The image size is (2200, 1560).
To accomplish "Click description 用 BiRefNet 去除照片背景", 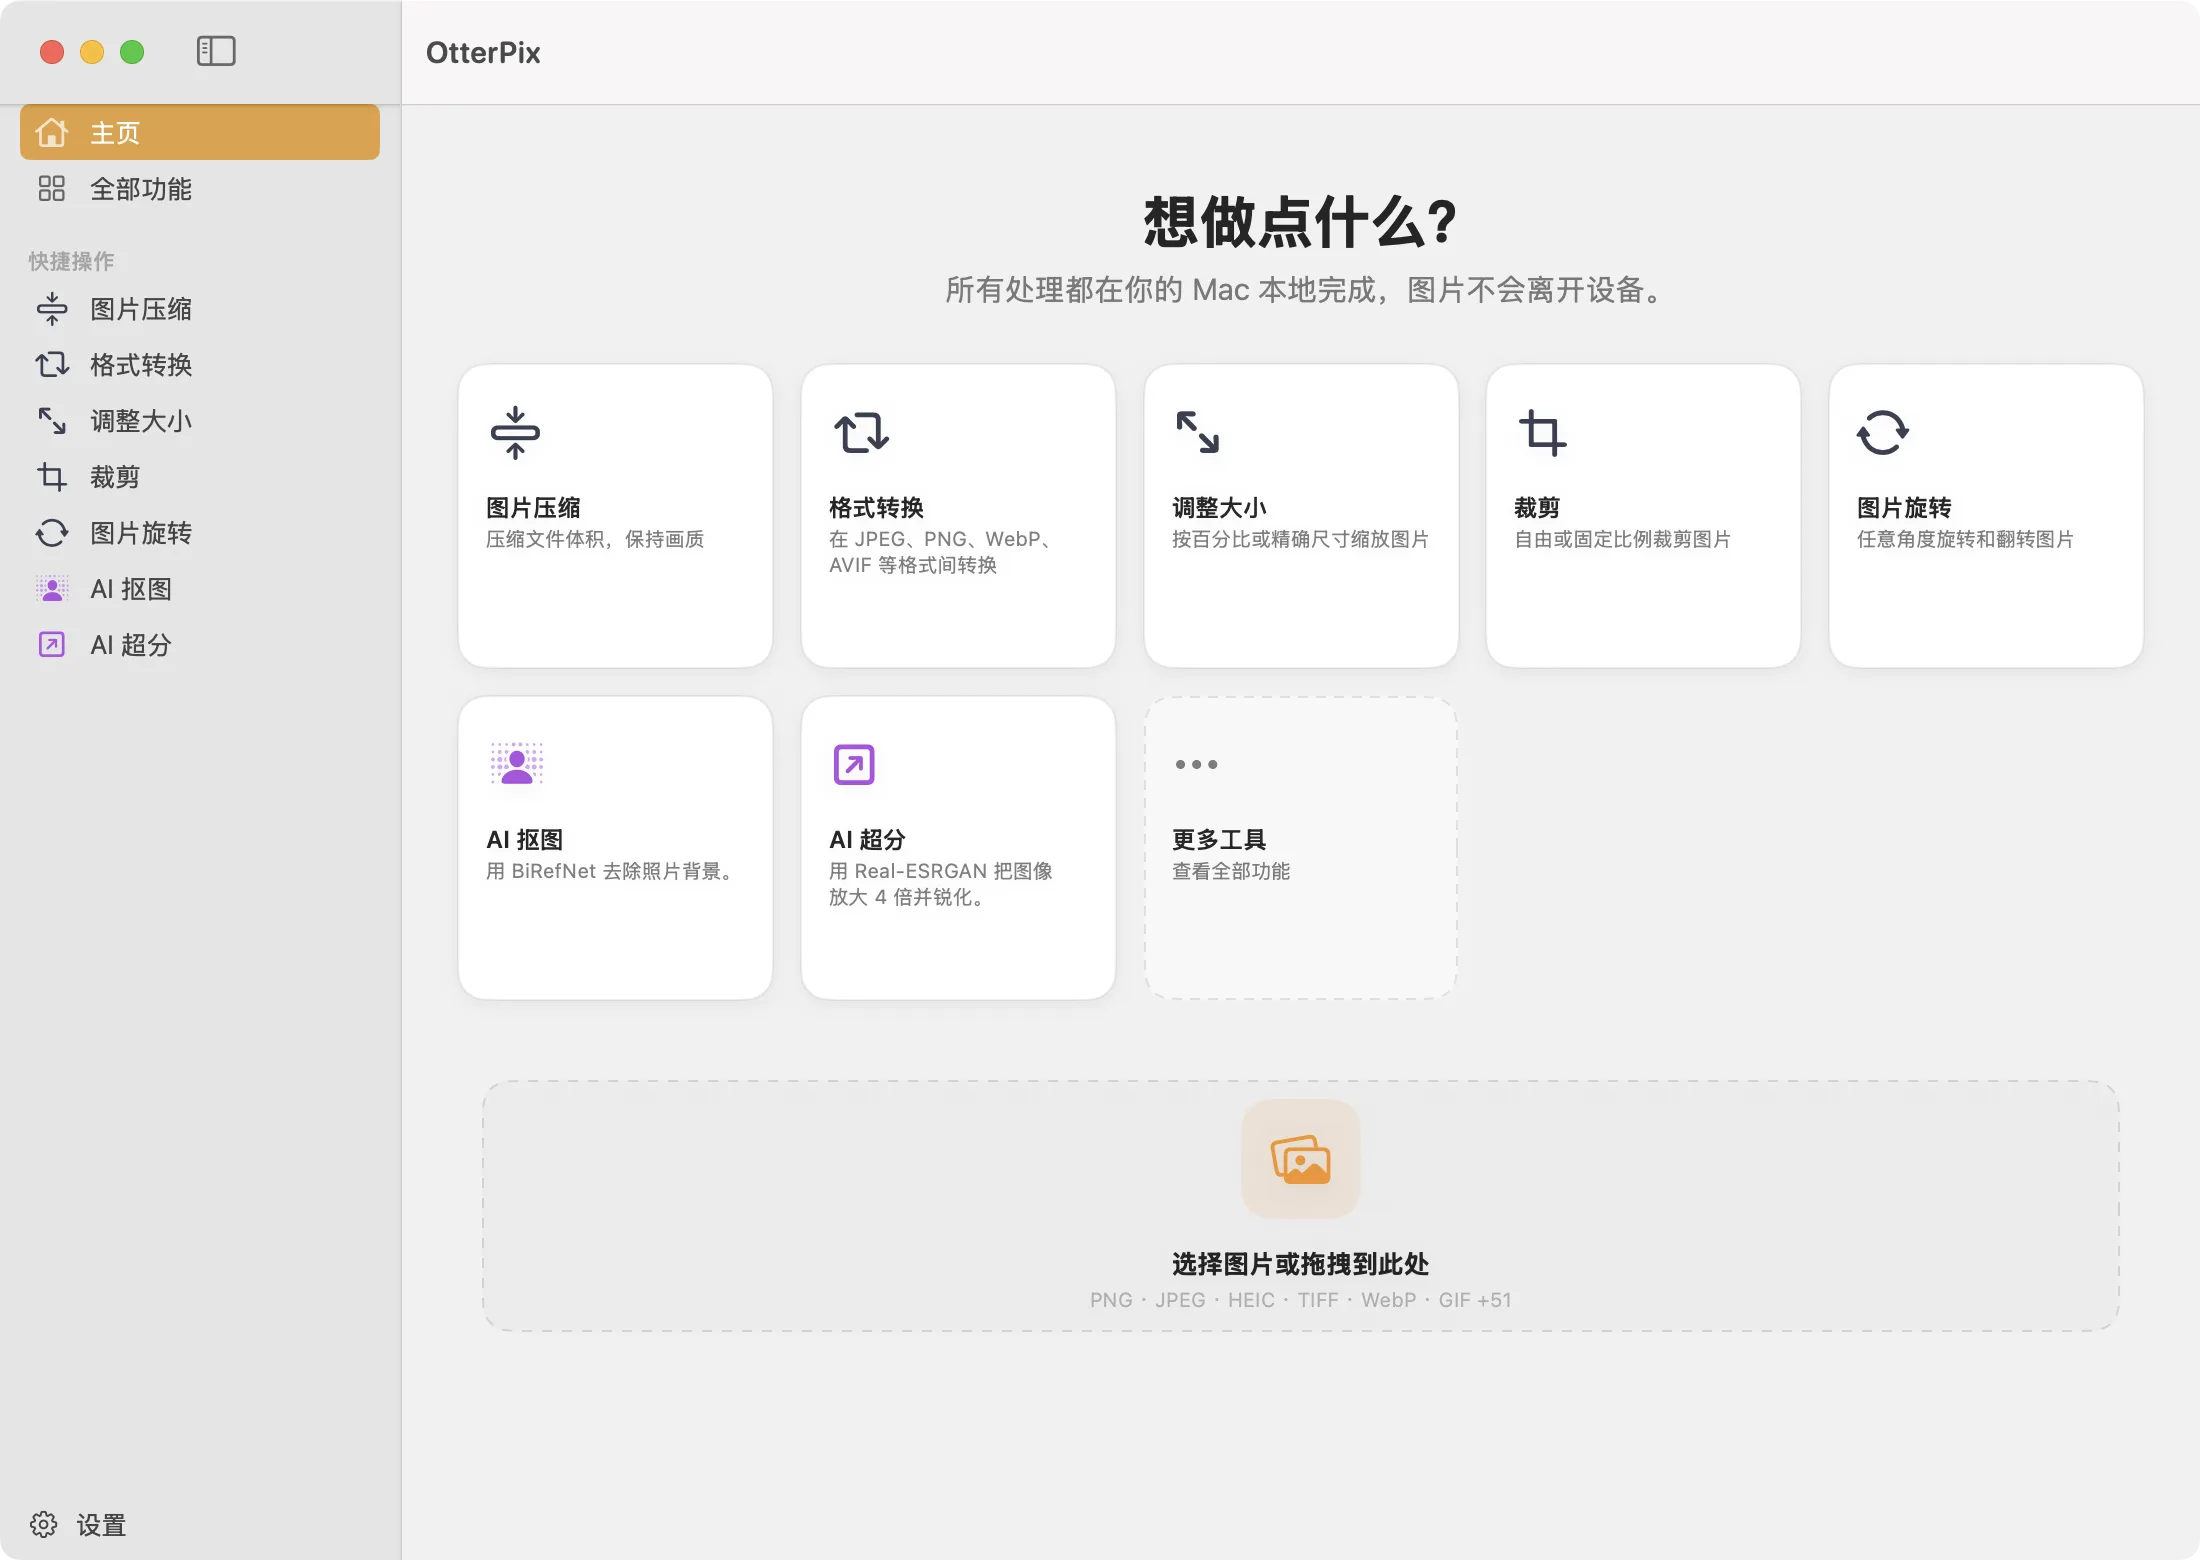I will click(x=609, y=871).
